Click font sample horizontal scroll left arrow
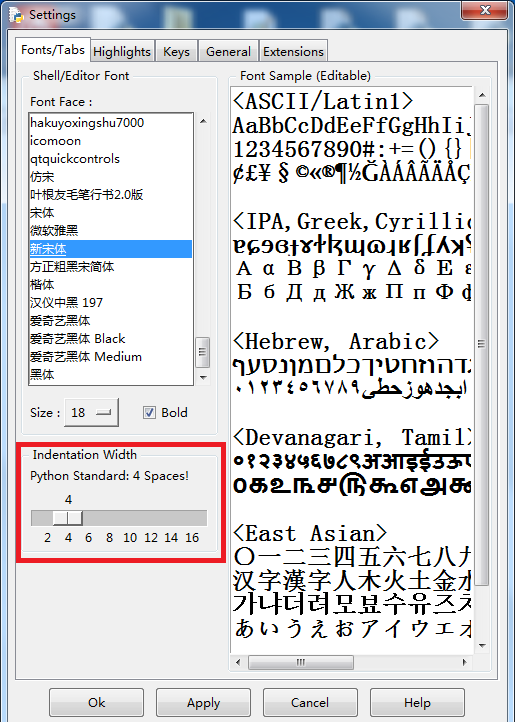Screen dimensions: 515x722 click(238, 662)
